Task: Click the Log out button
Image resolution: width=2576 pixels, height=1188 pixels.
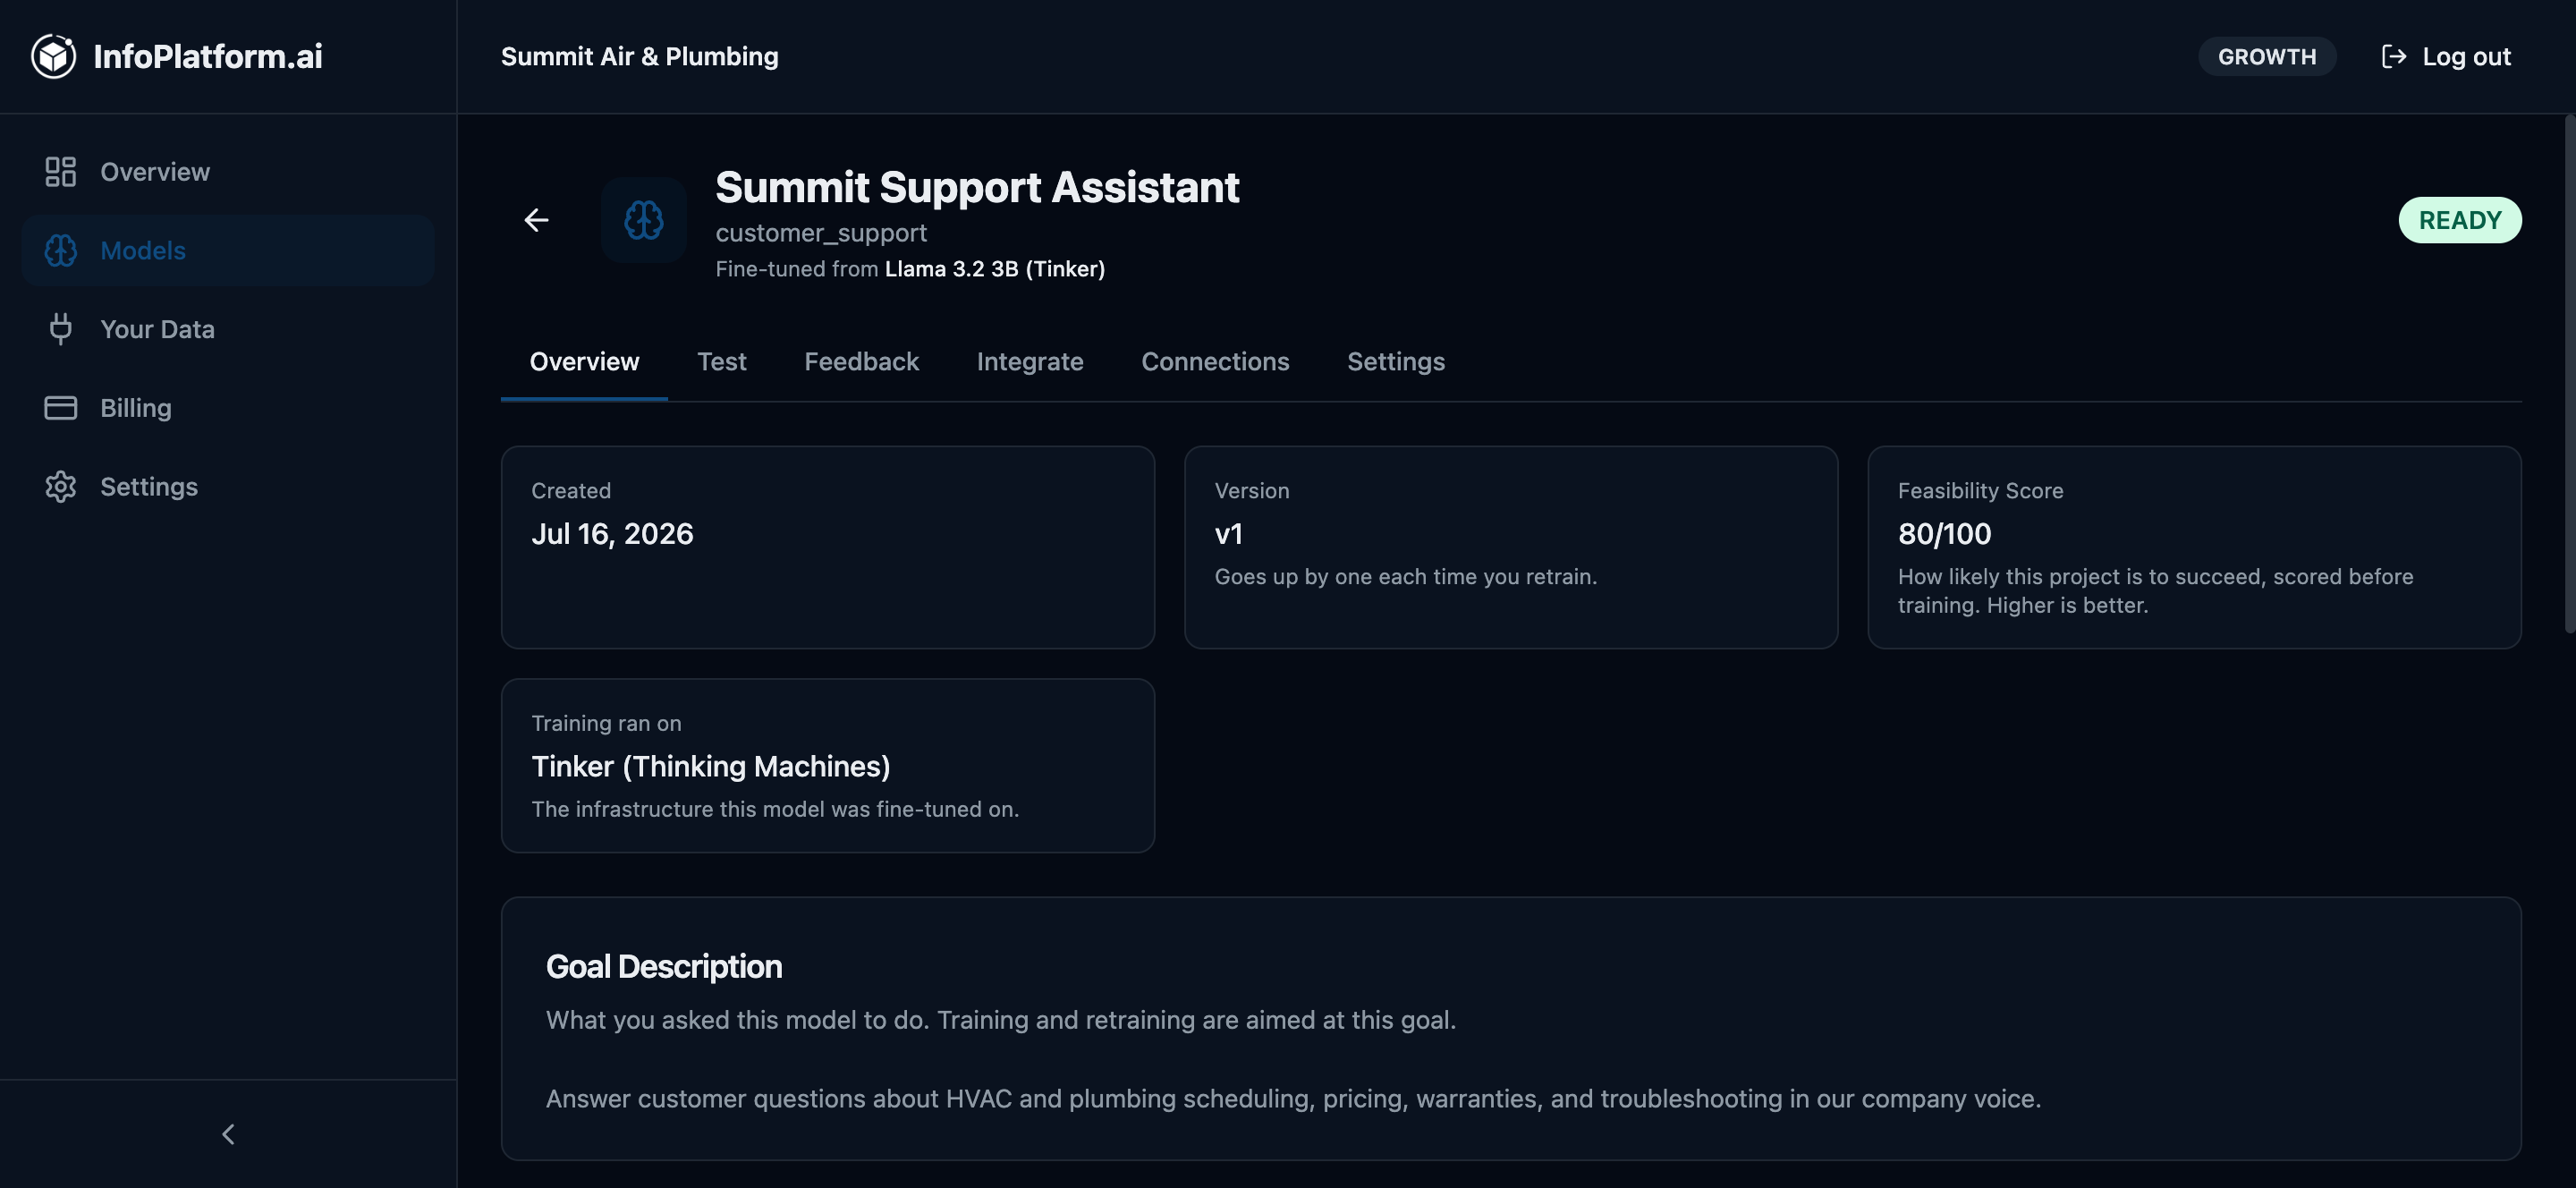Action: click(2446, 56)
